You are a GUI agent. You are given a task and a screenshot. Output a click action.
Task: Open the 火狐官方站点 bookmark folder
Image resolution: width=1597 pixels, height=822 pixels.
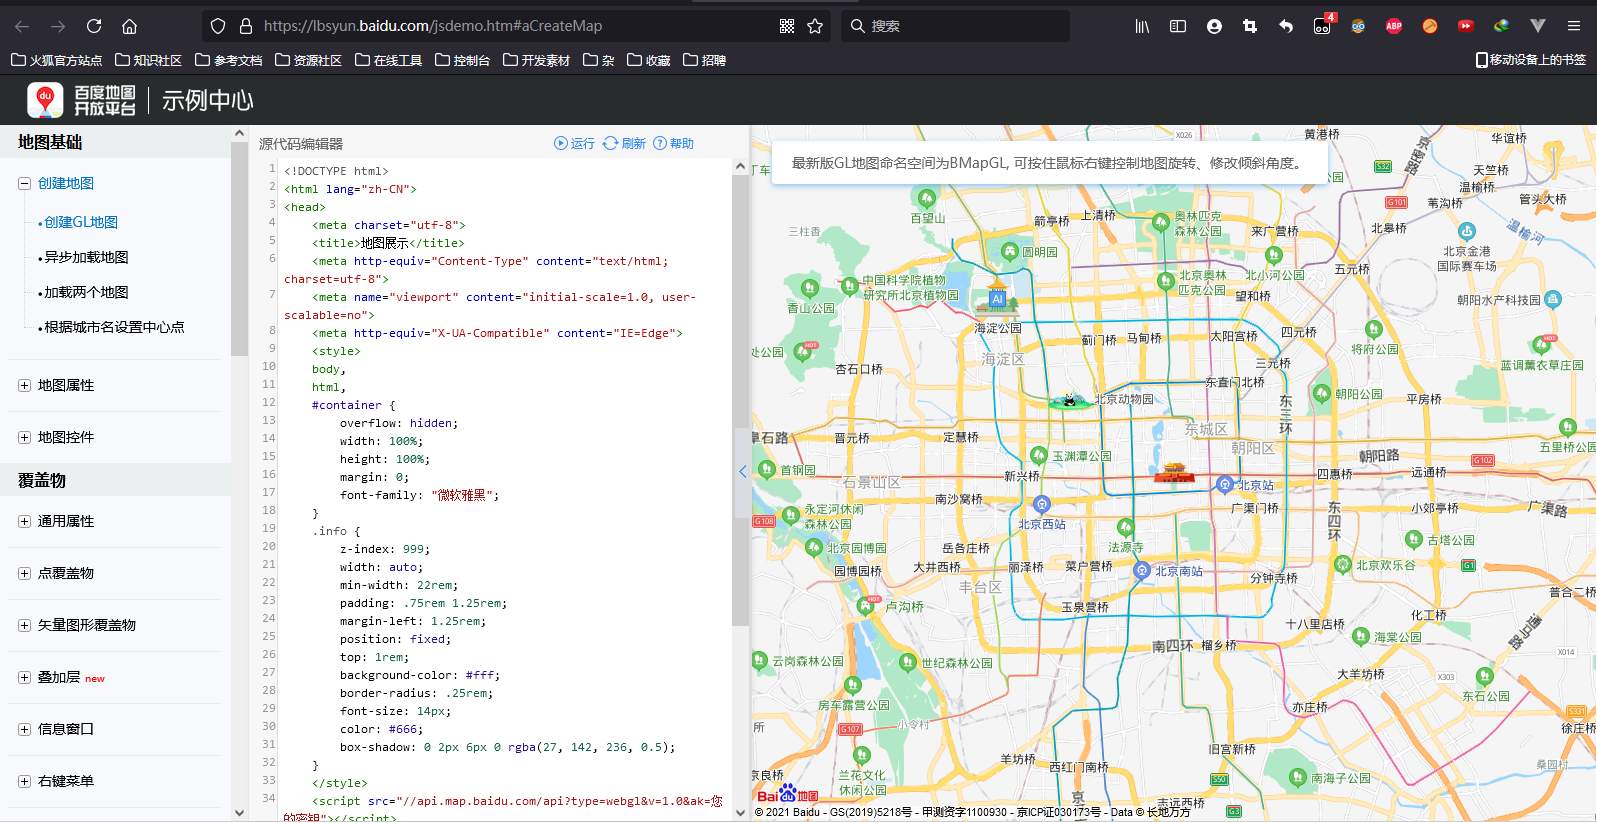point(57,60)
